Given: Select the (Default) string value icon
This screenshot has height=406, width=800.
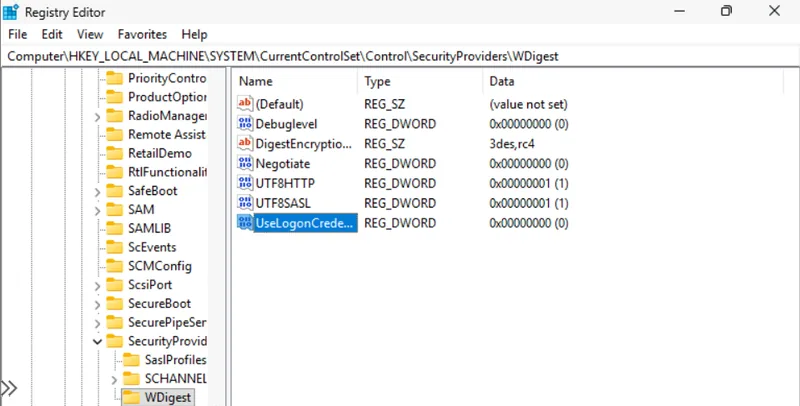Looking at the screenshot, I should tap(245, 104).
